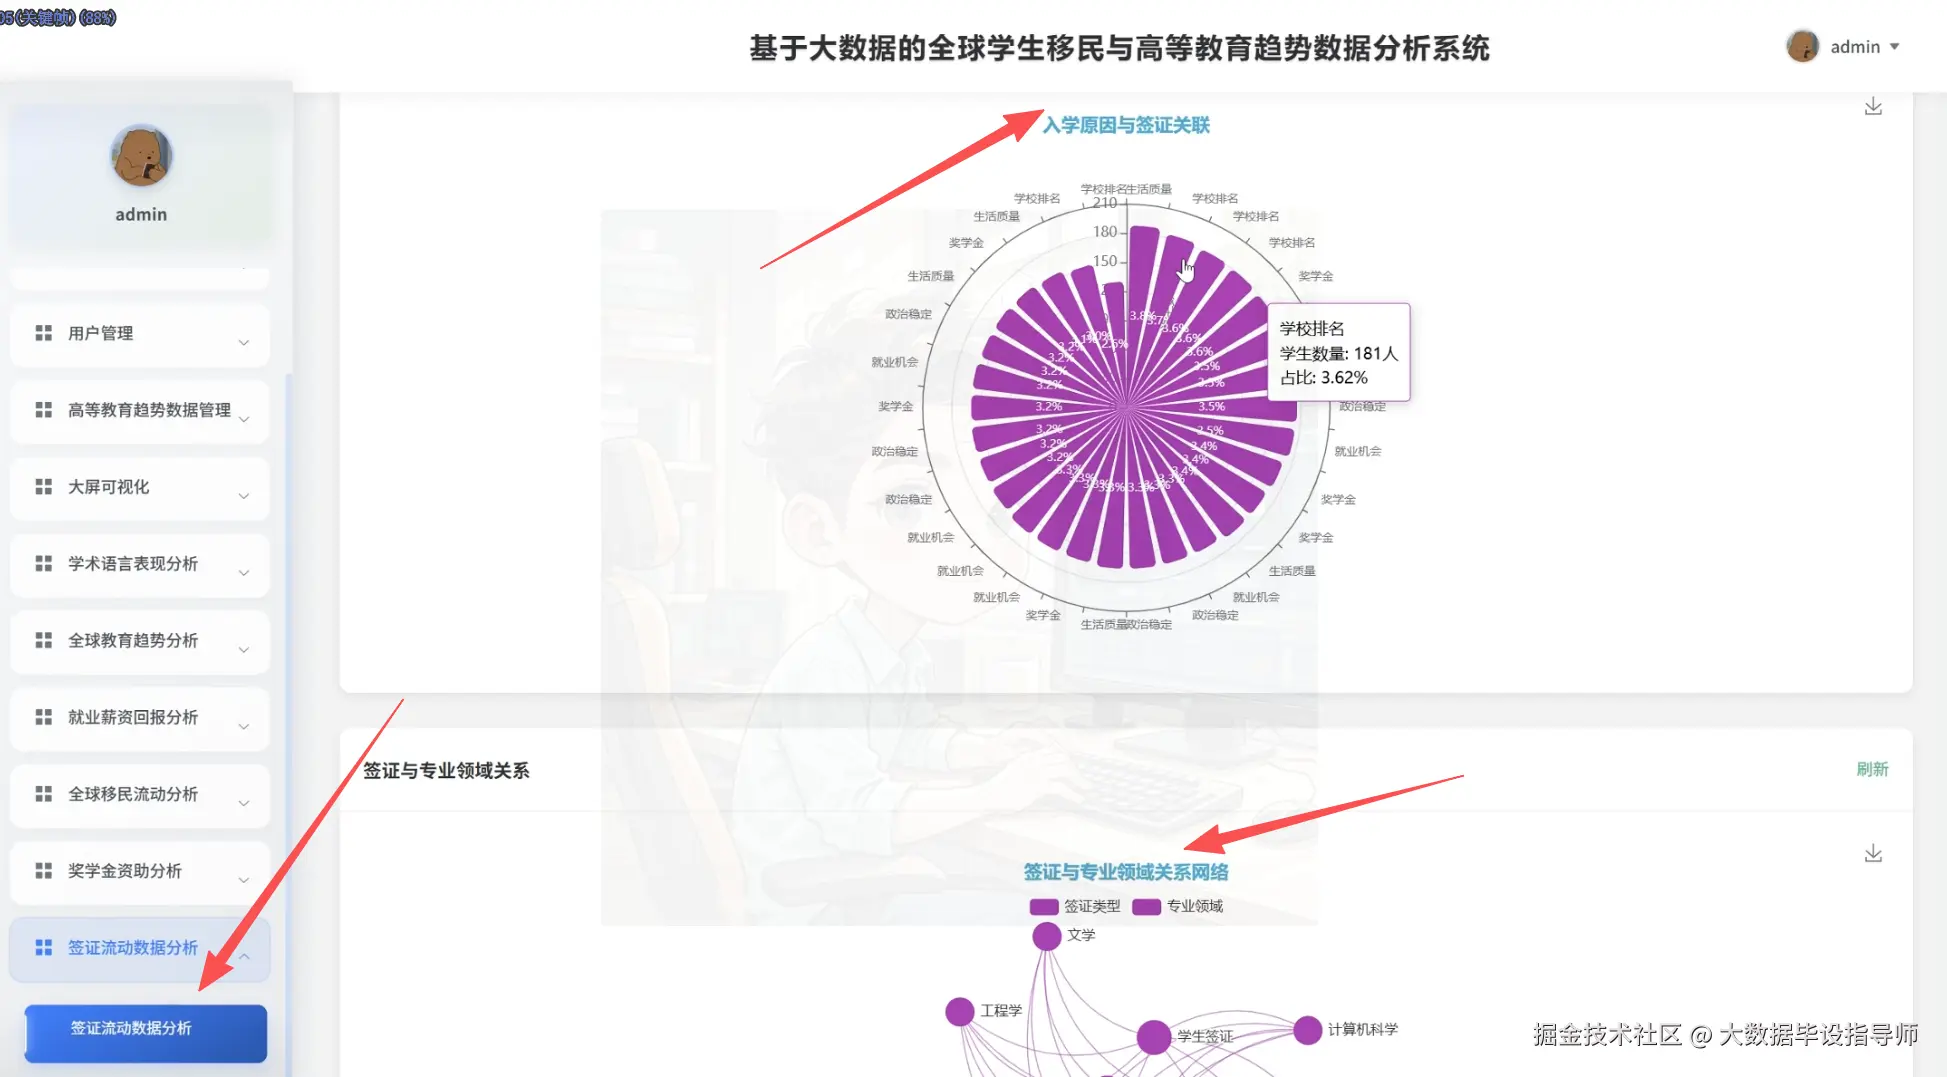Click the sidebar admin profile picture
1947x1077 pixels.
(x=141, y=156)
